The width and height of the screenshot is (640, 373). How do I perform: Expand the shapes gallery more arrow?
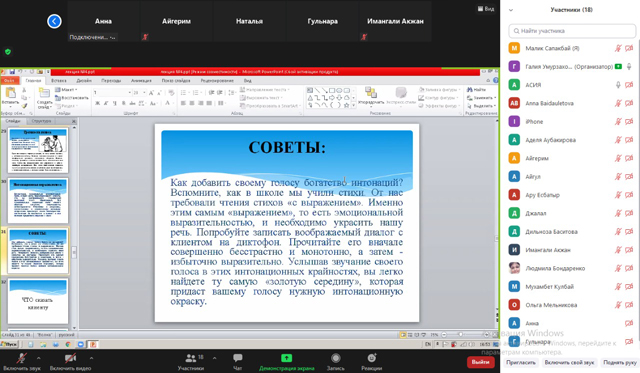coord(353,106)
